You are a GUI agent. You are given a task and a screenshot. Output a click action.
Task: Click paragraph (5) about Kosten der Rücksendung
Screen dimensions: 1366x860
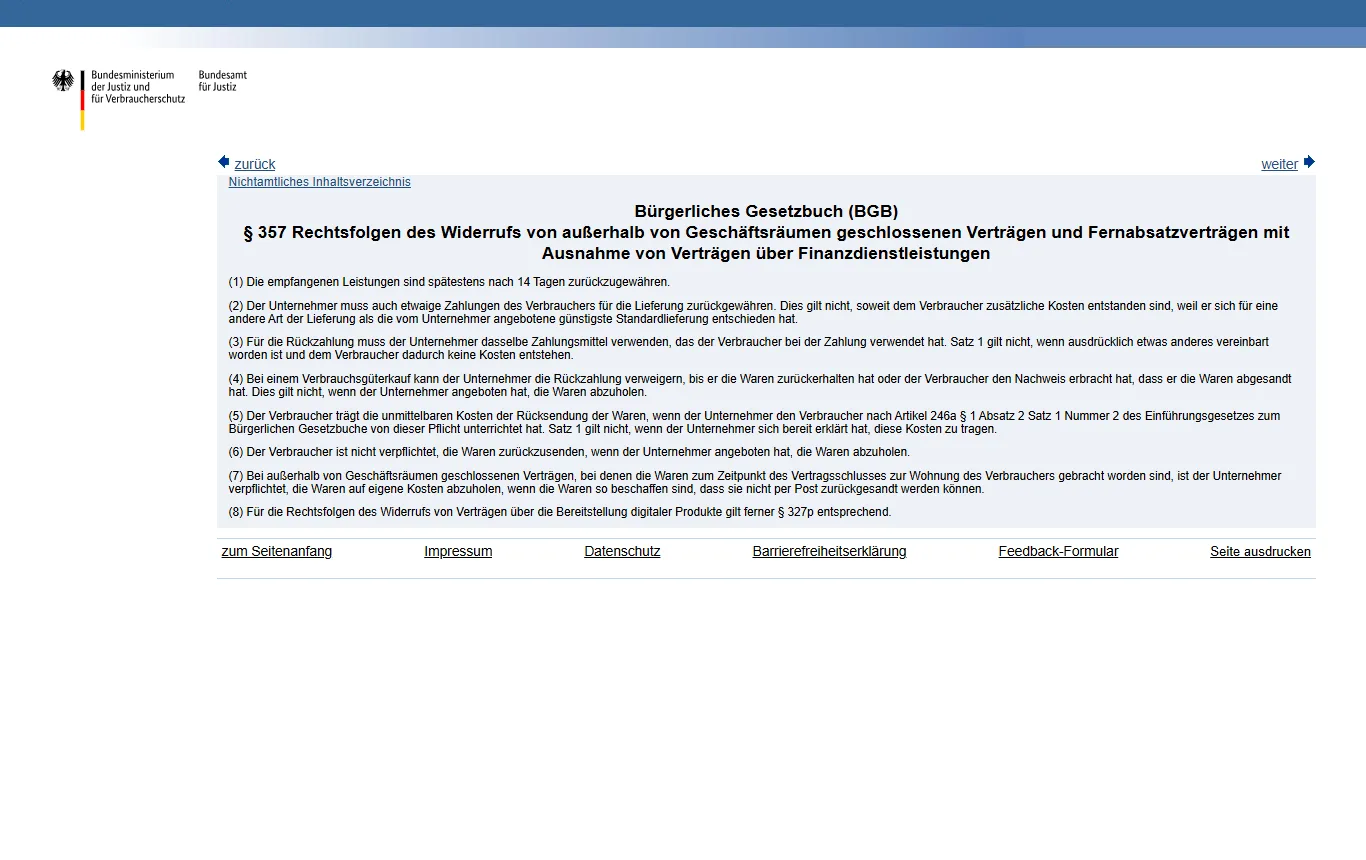coord(754,422)
